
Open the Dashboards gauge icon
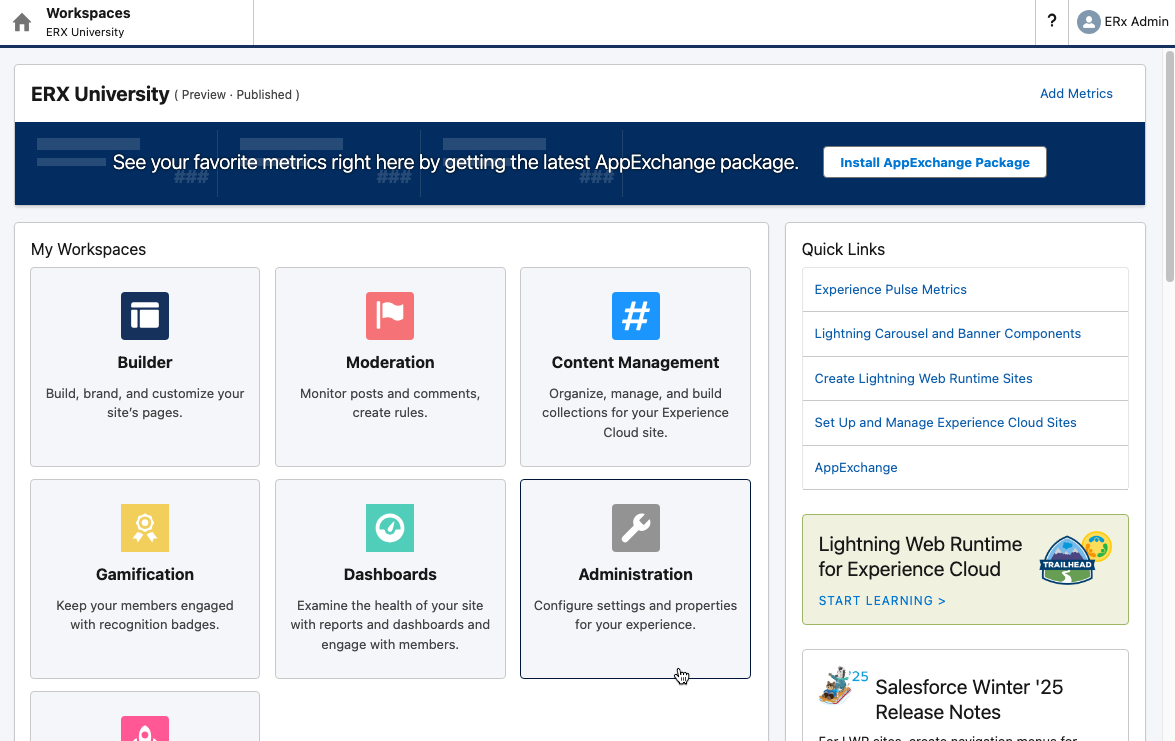(x=390, y=528)
